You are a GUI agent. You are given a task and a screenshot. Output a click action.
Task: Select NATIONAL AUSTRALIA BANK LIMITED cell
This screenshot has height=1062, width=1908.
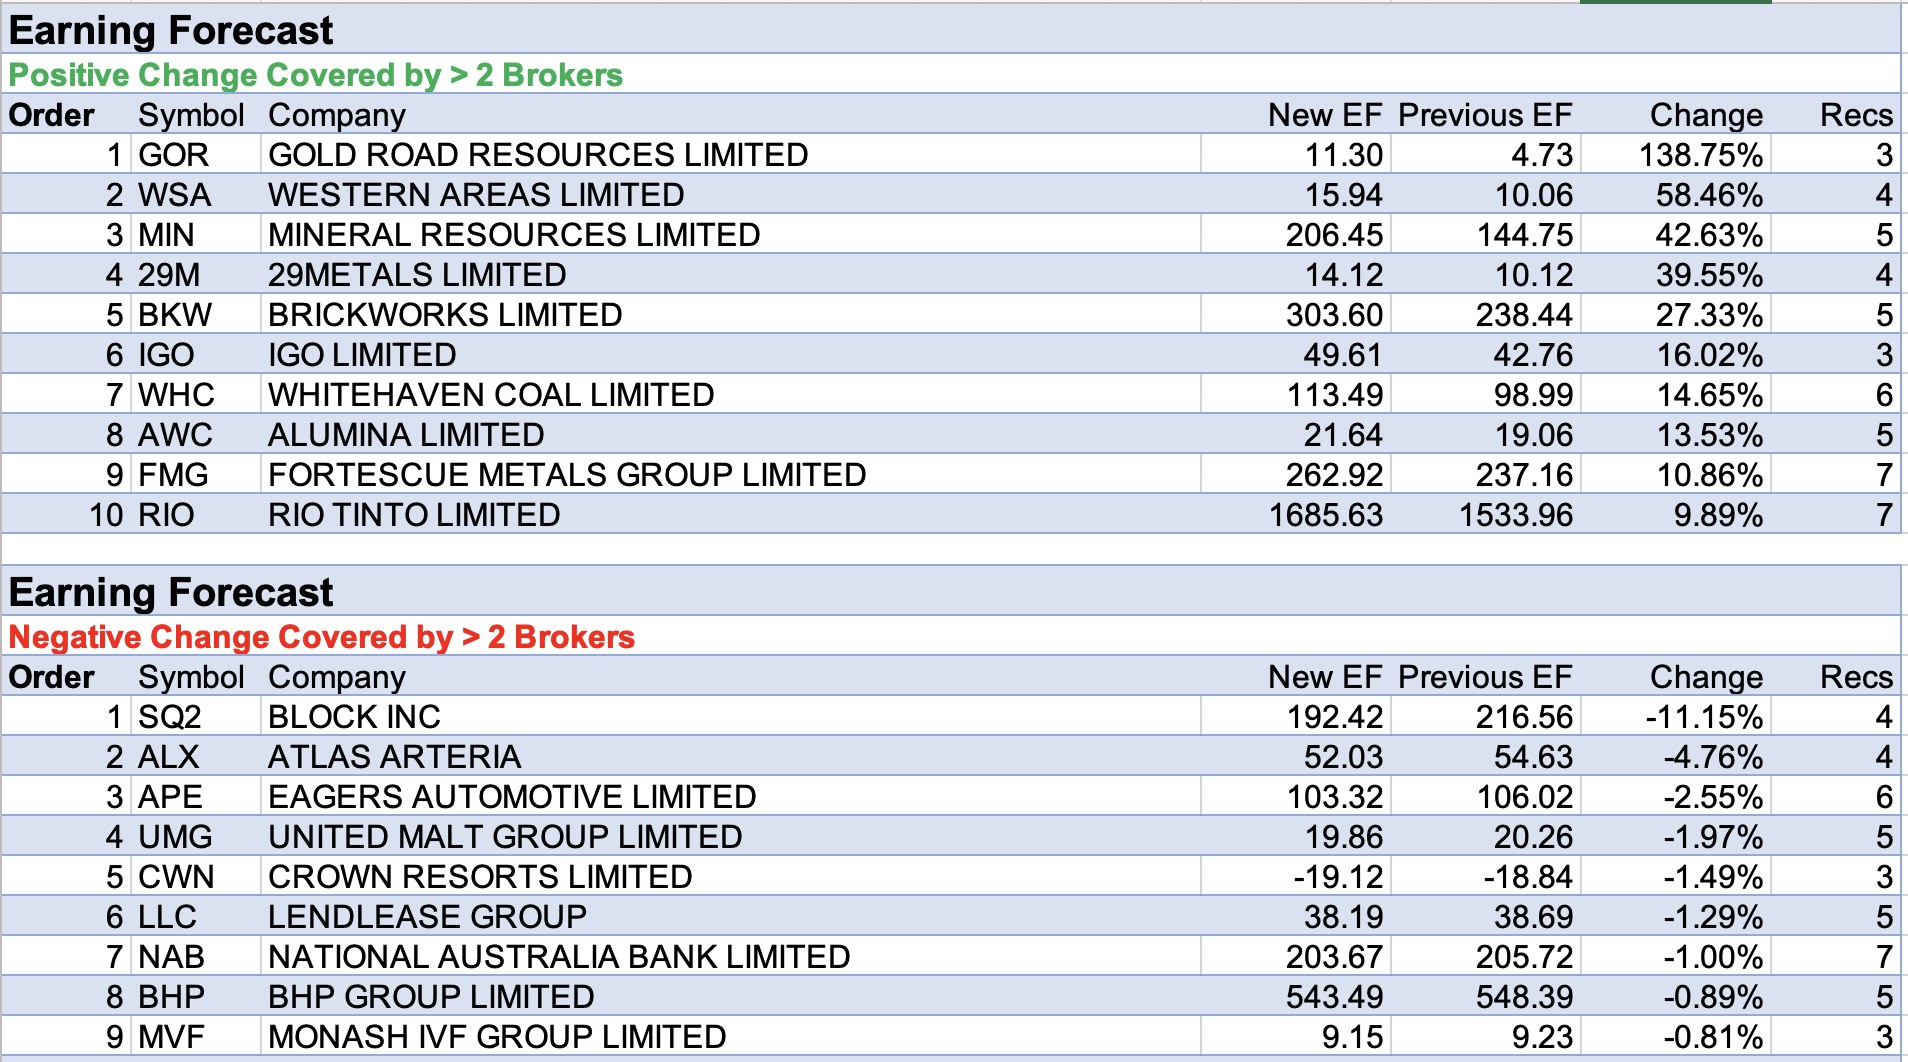(x=559, y=957)
